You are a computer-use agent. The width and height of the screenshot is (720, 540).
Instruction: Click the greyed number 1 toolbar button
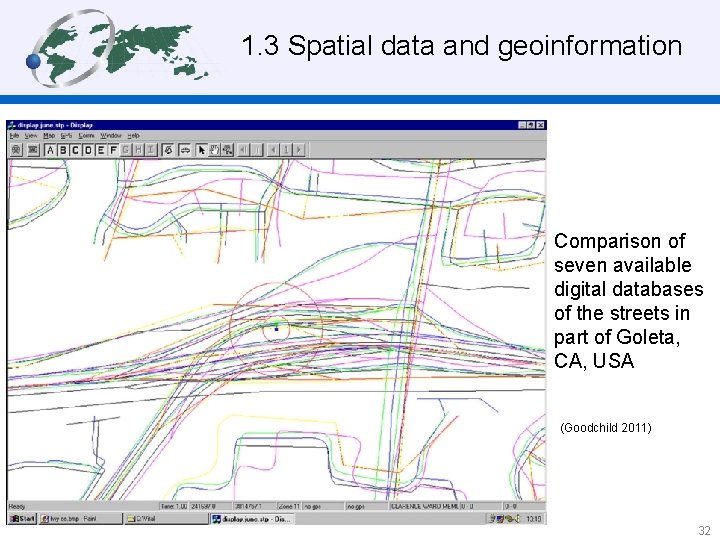click(286, 150)
